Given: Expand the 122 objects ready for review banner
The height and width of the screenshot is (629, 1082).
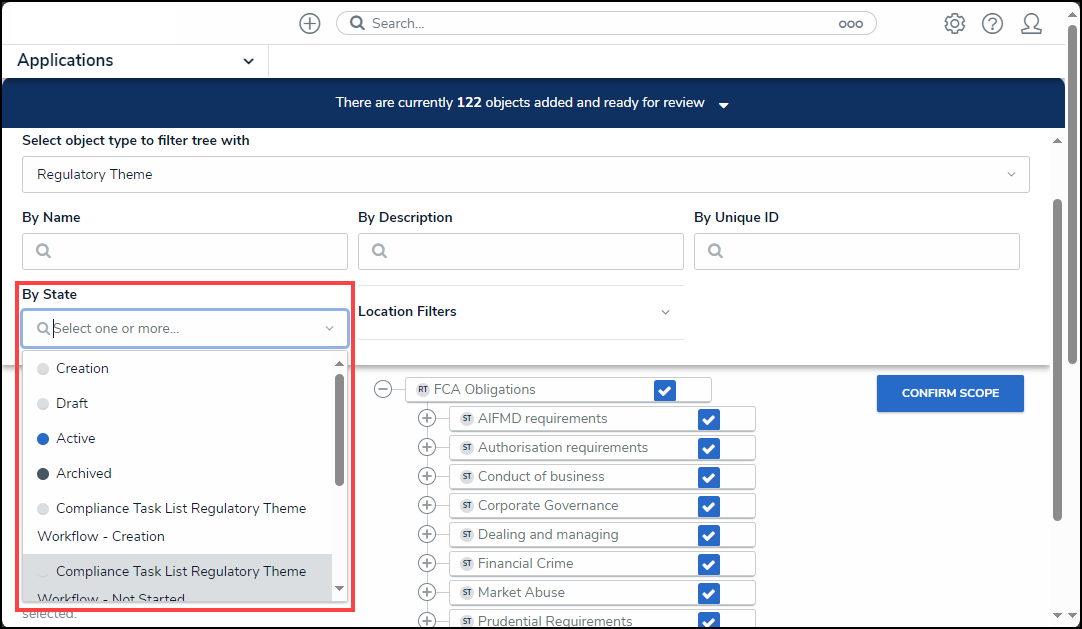Looking at the screenshot, I should click(724, 104).
